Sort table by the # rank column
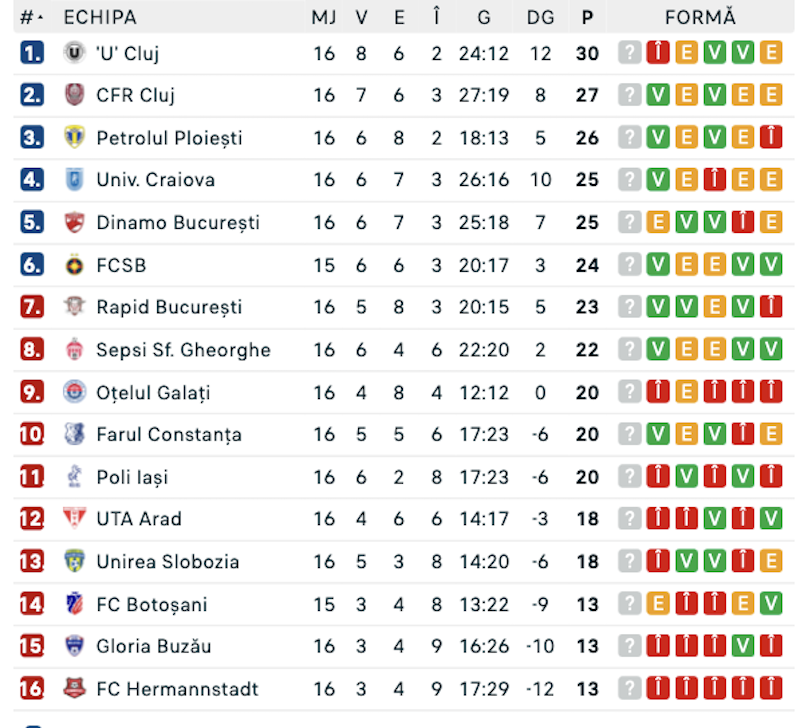This screenshot has width=800, height=728. pyautogui.click(x=32, y=18)
